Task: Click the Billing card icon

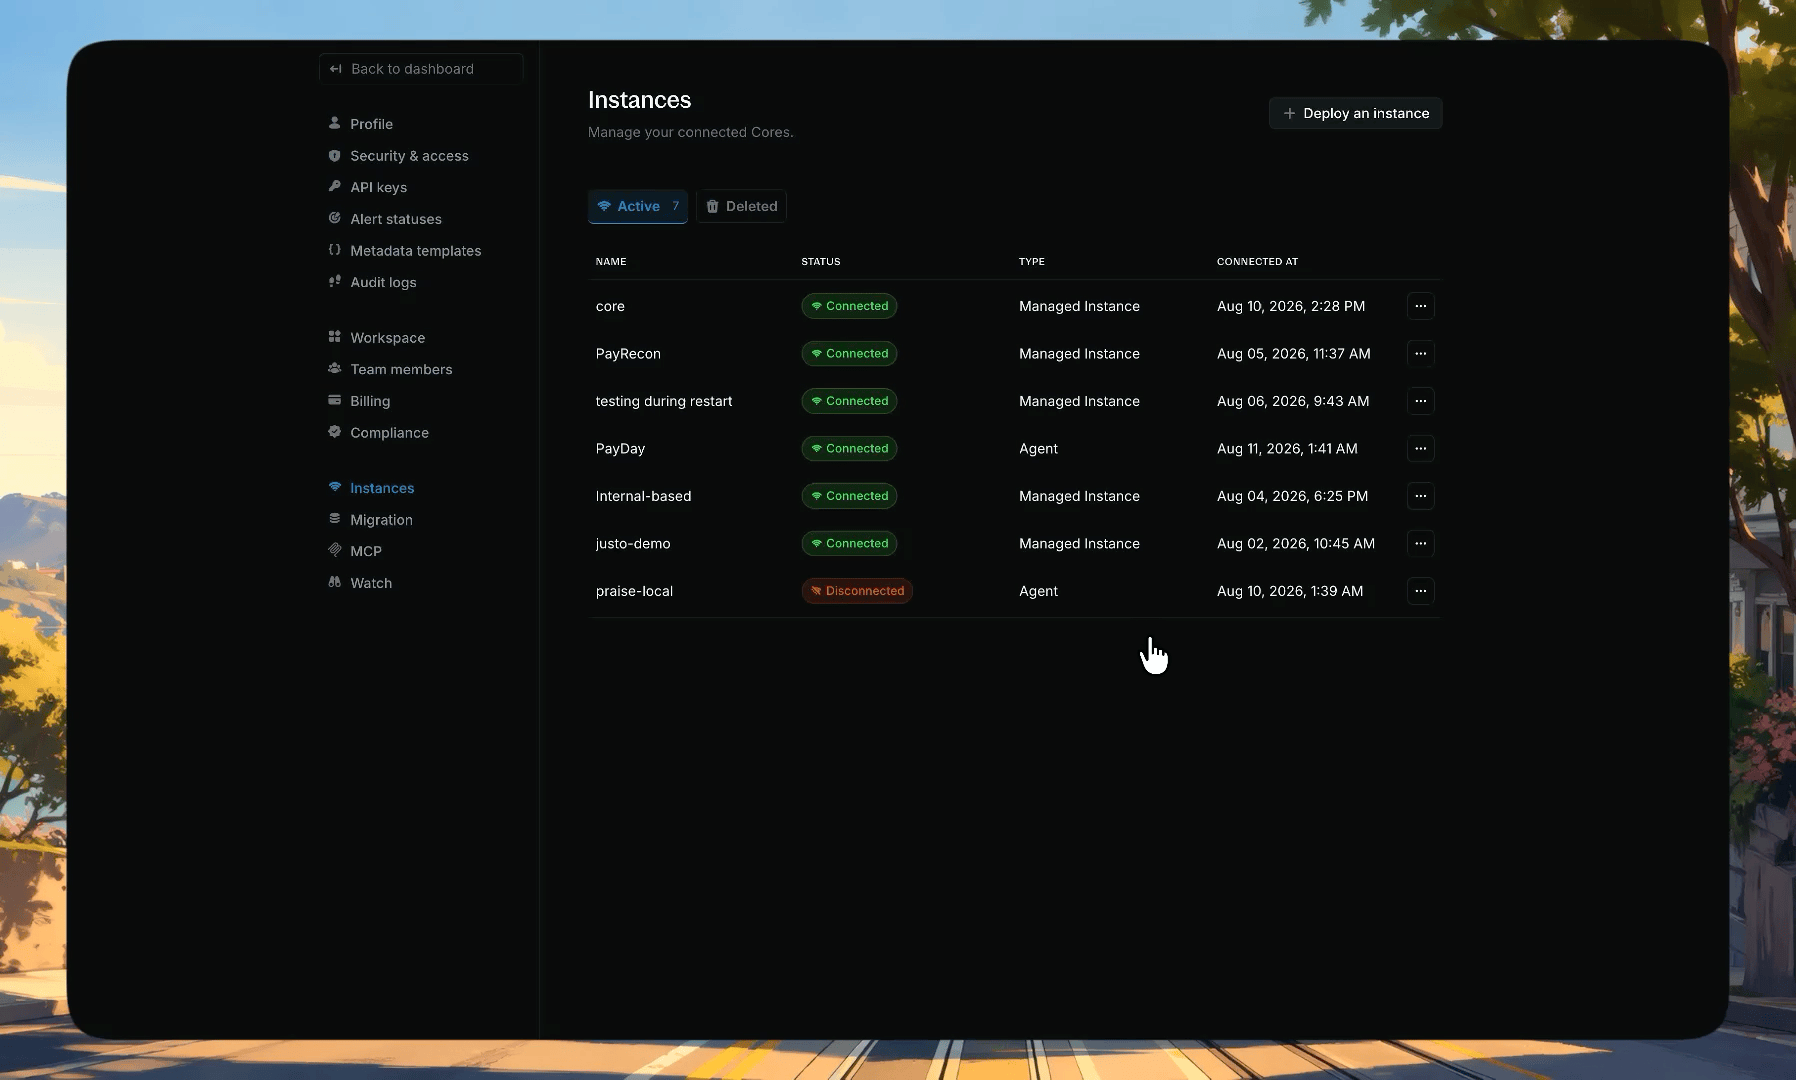Action: [334, 400]
